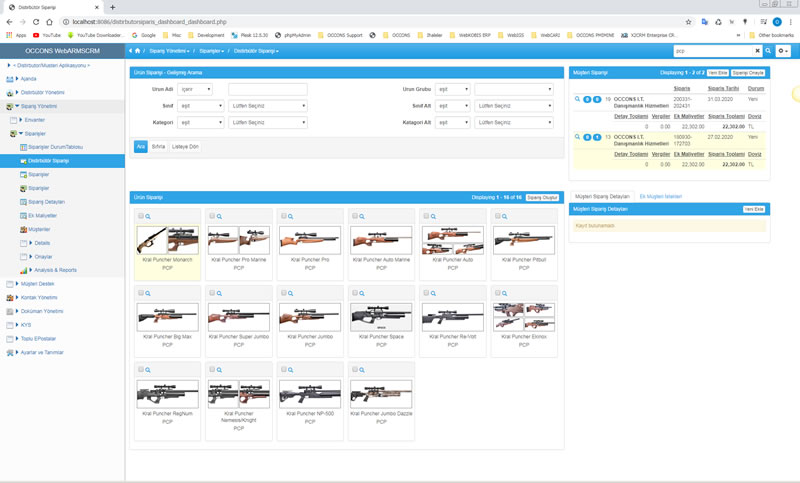Click Siparişi Onayla button
The image size is (800, 483).
pyautogui.click(x=748, y=73)
